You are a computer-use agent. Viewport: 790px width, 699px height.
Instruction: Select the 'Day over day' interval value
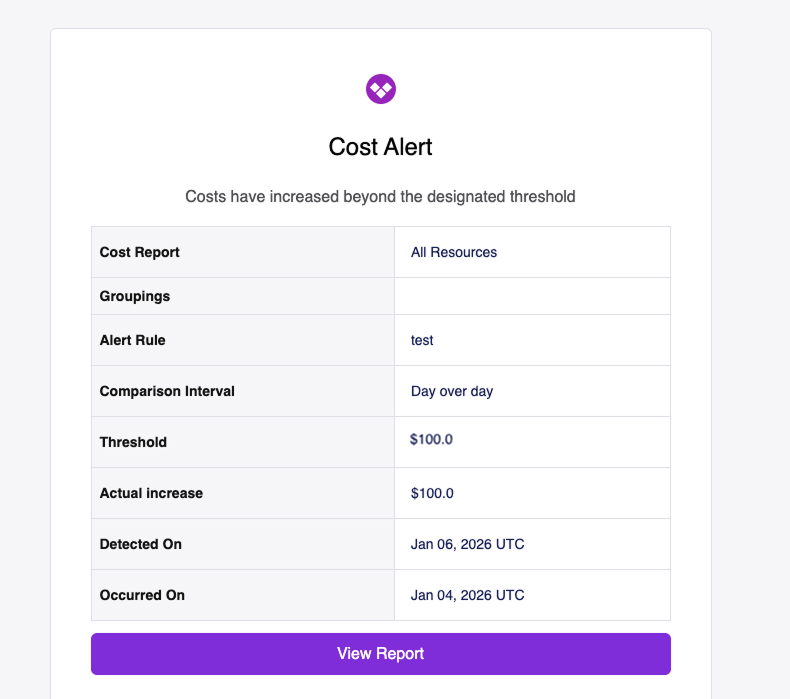[x=452, y=391]
